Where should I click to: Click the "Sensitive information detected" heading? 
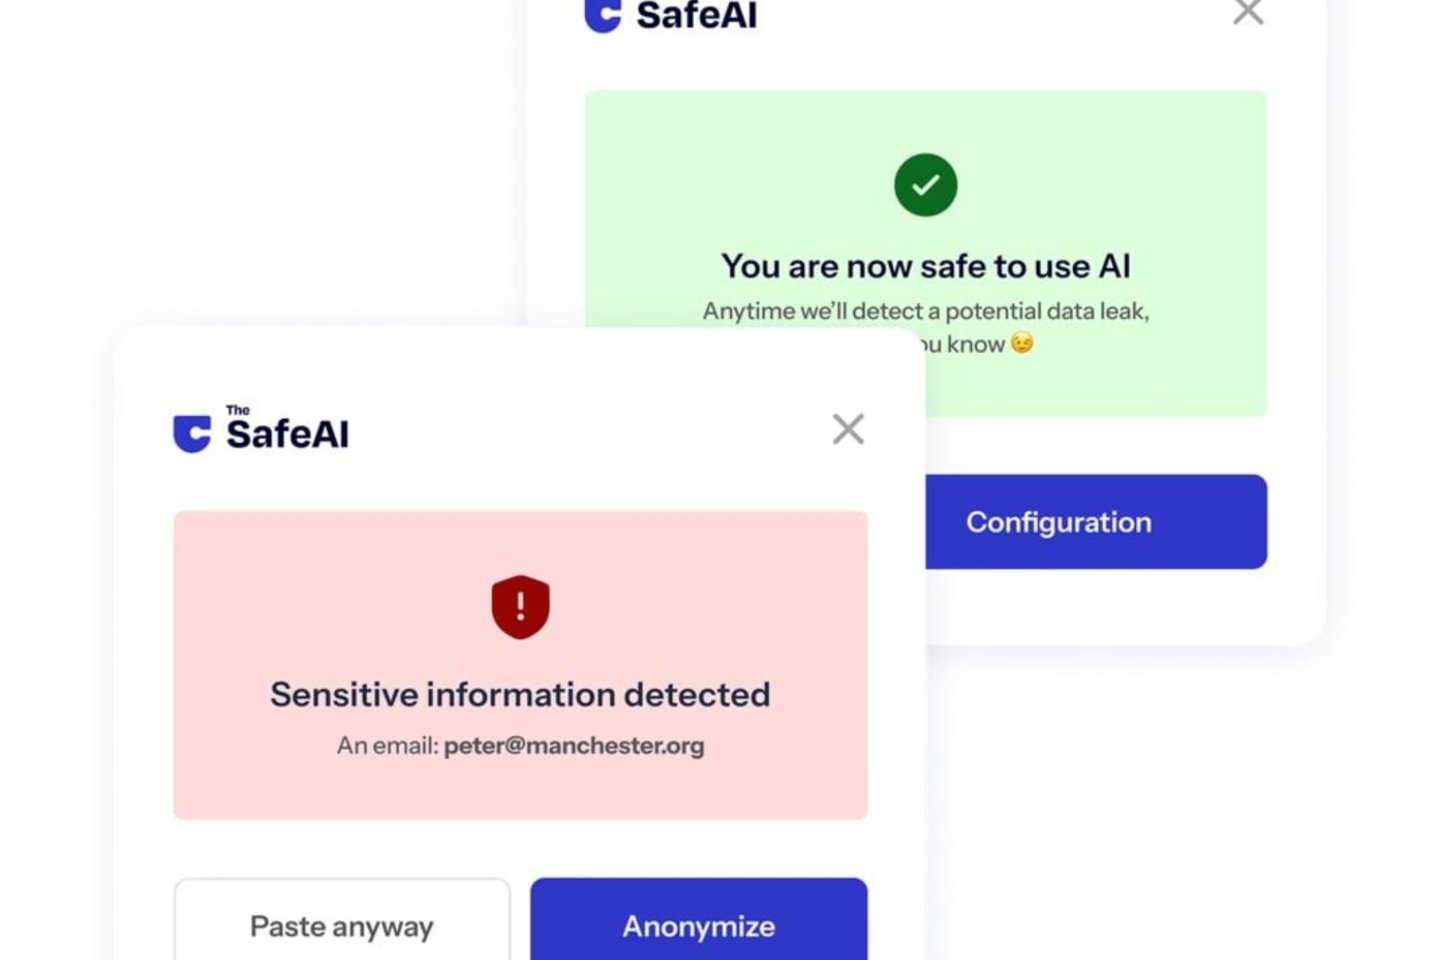pos(520,694)
